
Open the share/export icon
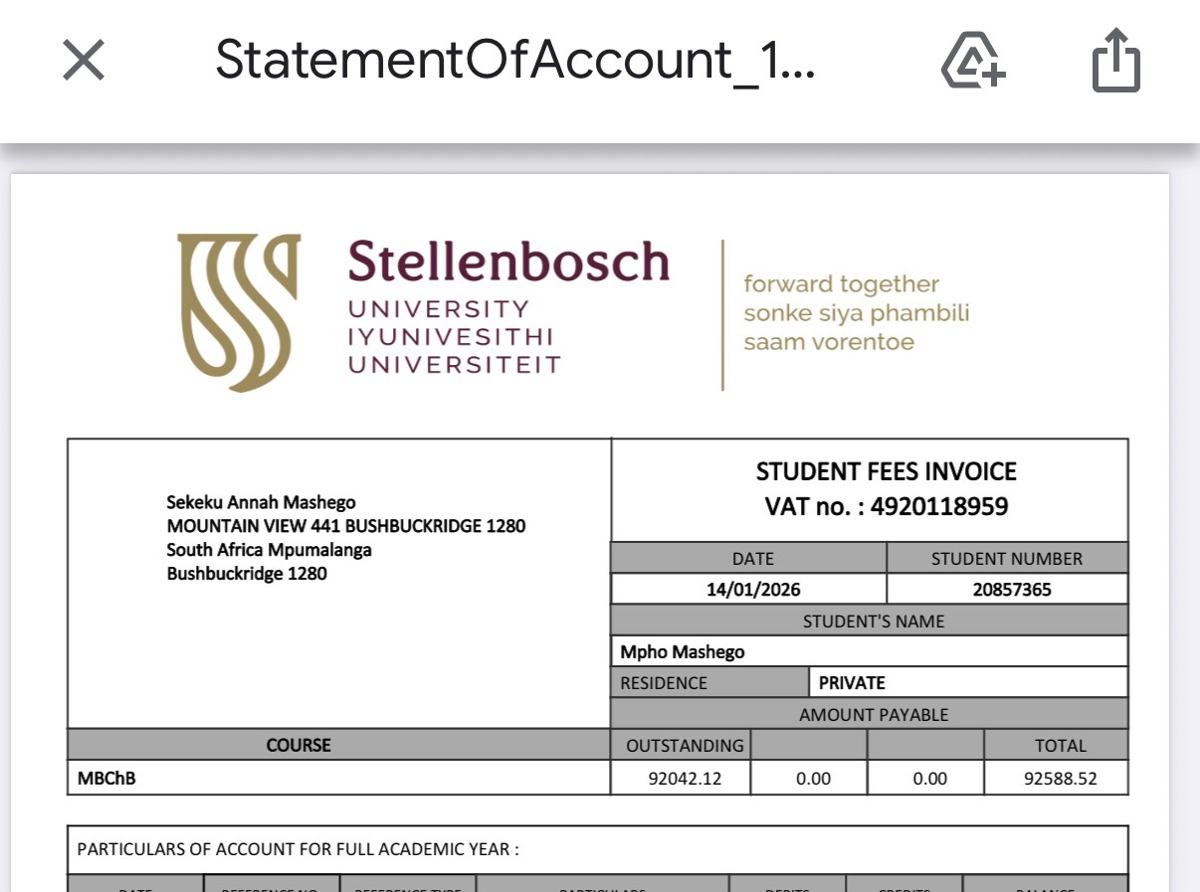[x=1115, y=61]
